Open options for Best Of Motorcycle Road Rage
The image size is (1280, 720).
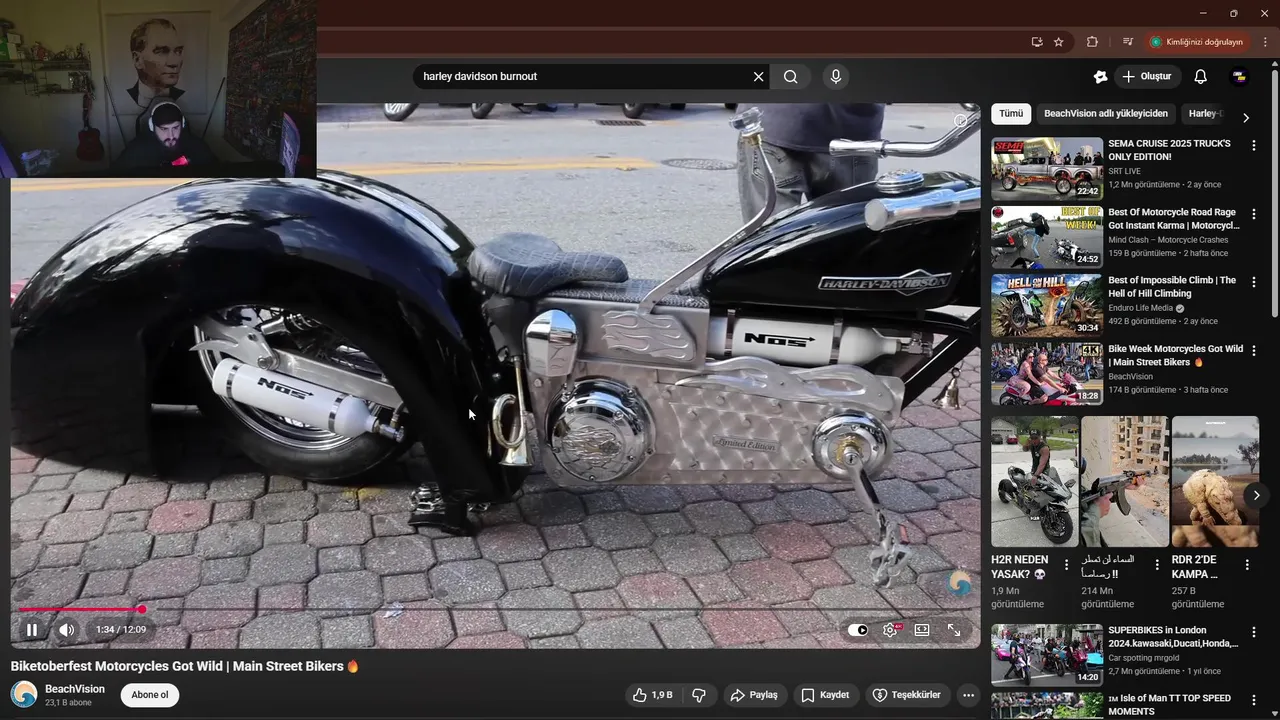pos(1254,214)
